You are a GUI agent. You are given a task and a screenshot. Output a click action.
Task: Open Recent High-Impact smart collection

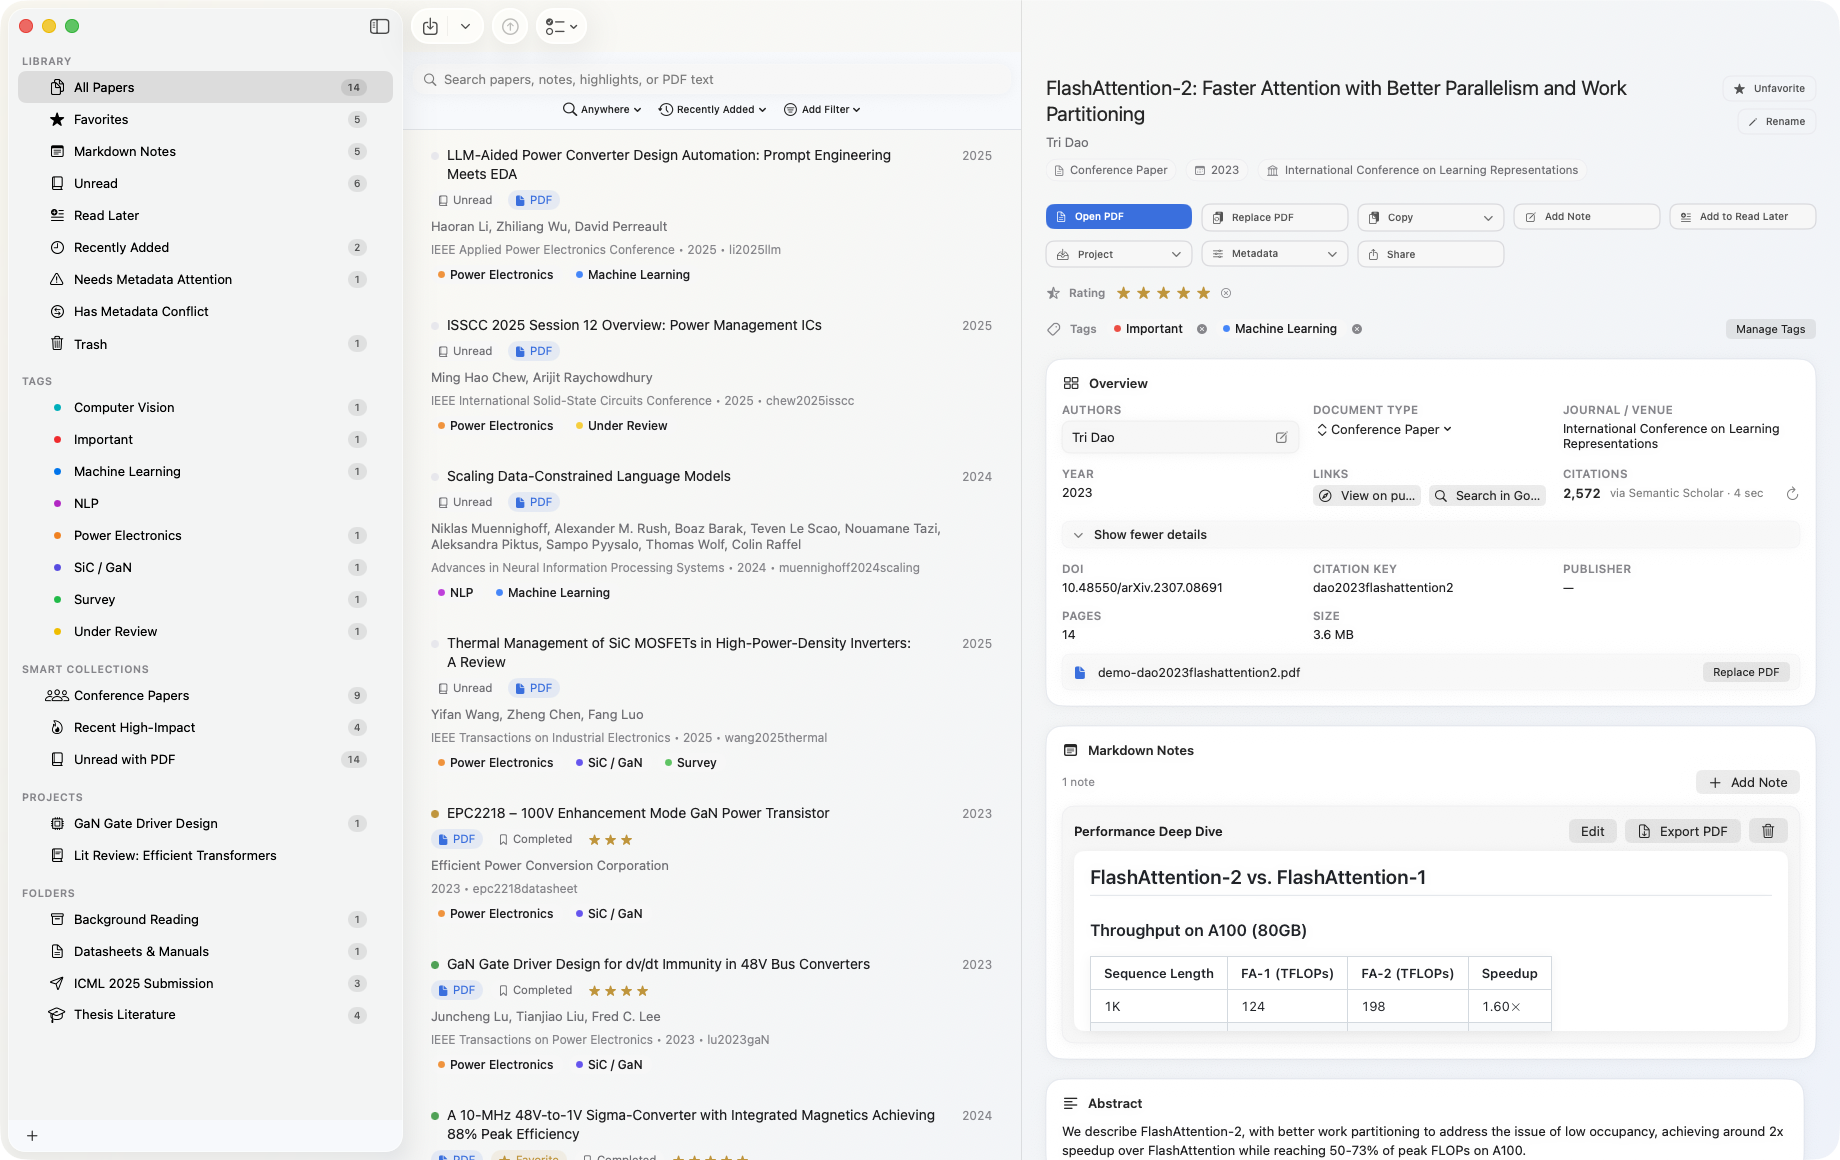click(x=205, y=727)
